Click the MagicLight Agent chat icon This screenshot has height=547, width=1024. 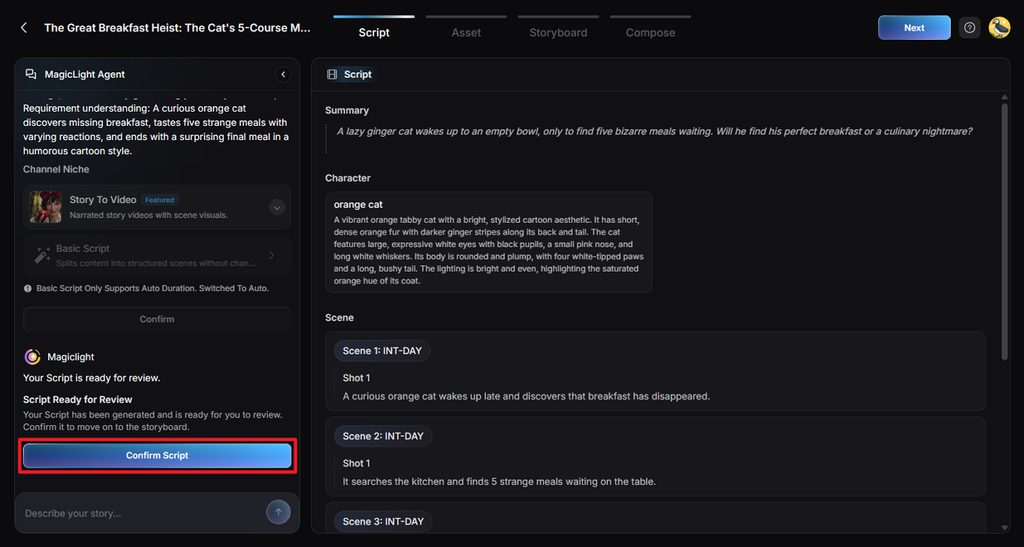tap(31, 74)
